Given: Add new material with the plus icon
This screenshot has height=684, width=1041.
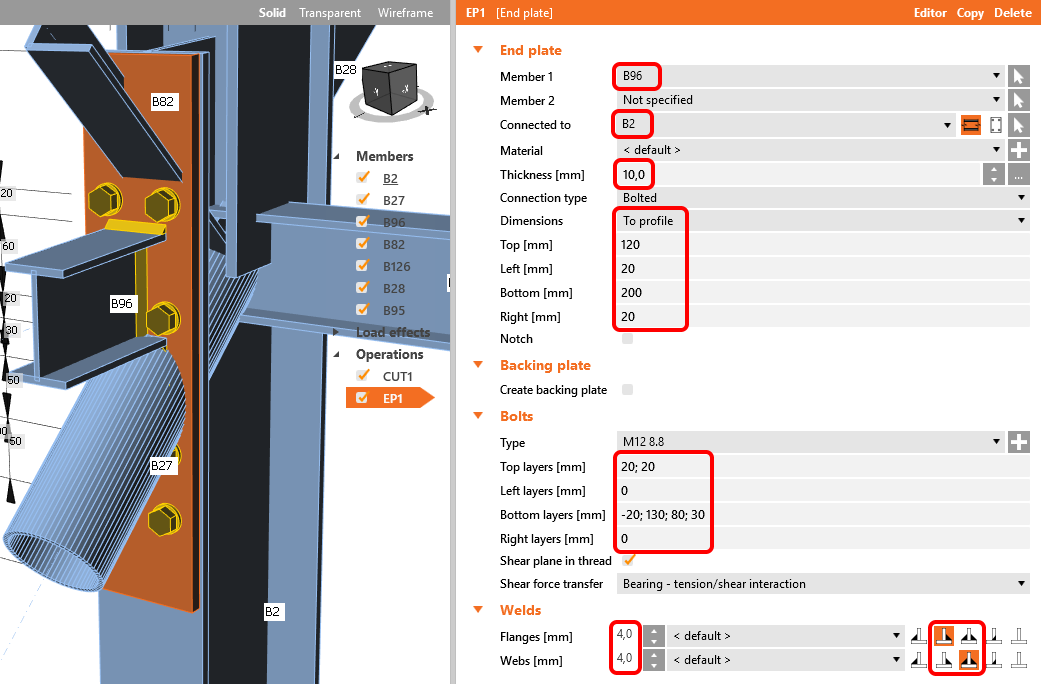Looking at the screenshot, I should 1018,150.
